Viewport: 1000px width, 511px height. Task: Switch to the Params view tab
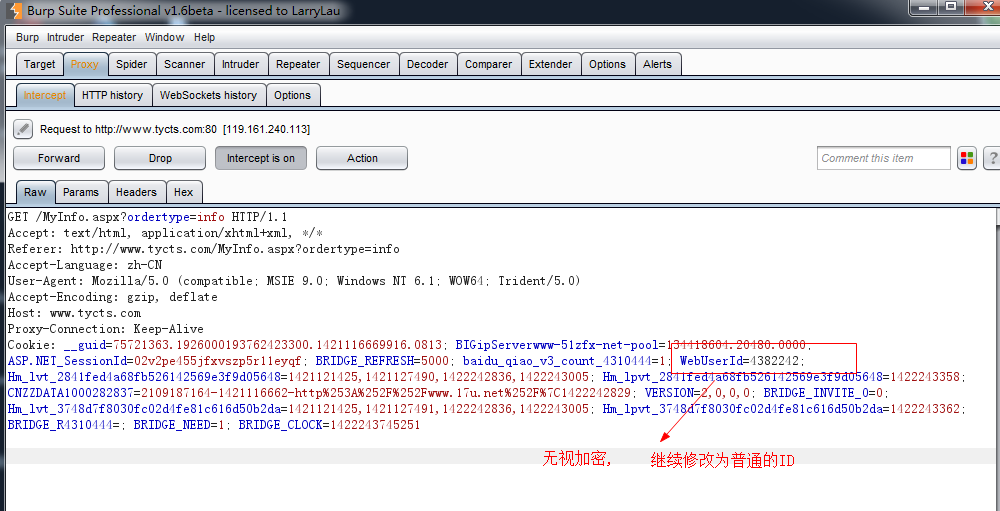pyautogui.click(x=81, y=192)
